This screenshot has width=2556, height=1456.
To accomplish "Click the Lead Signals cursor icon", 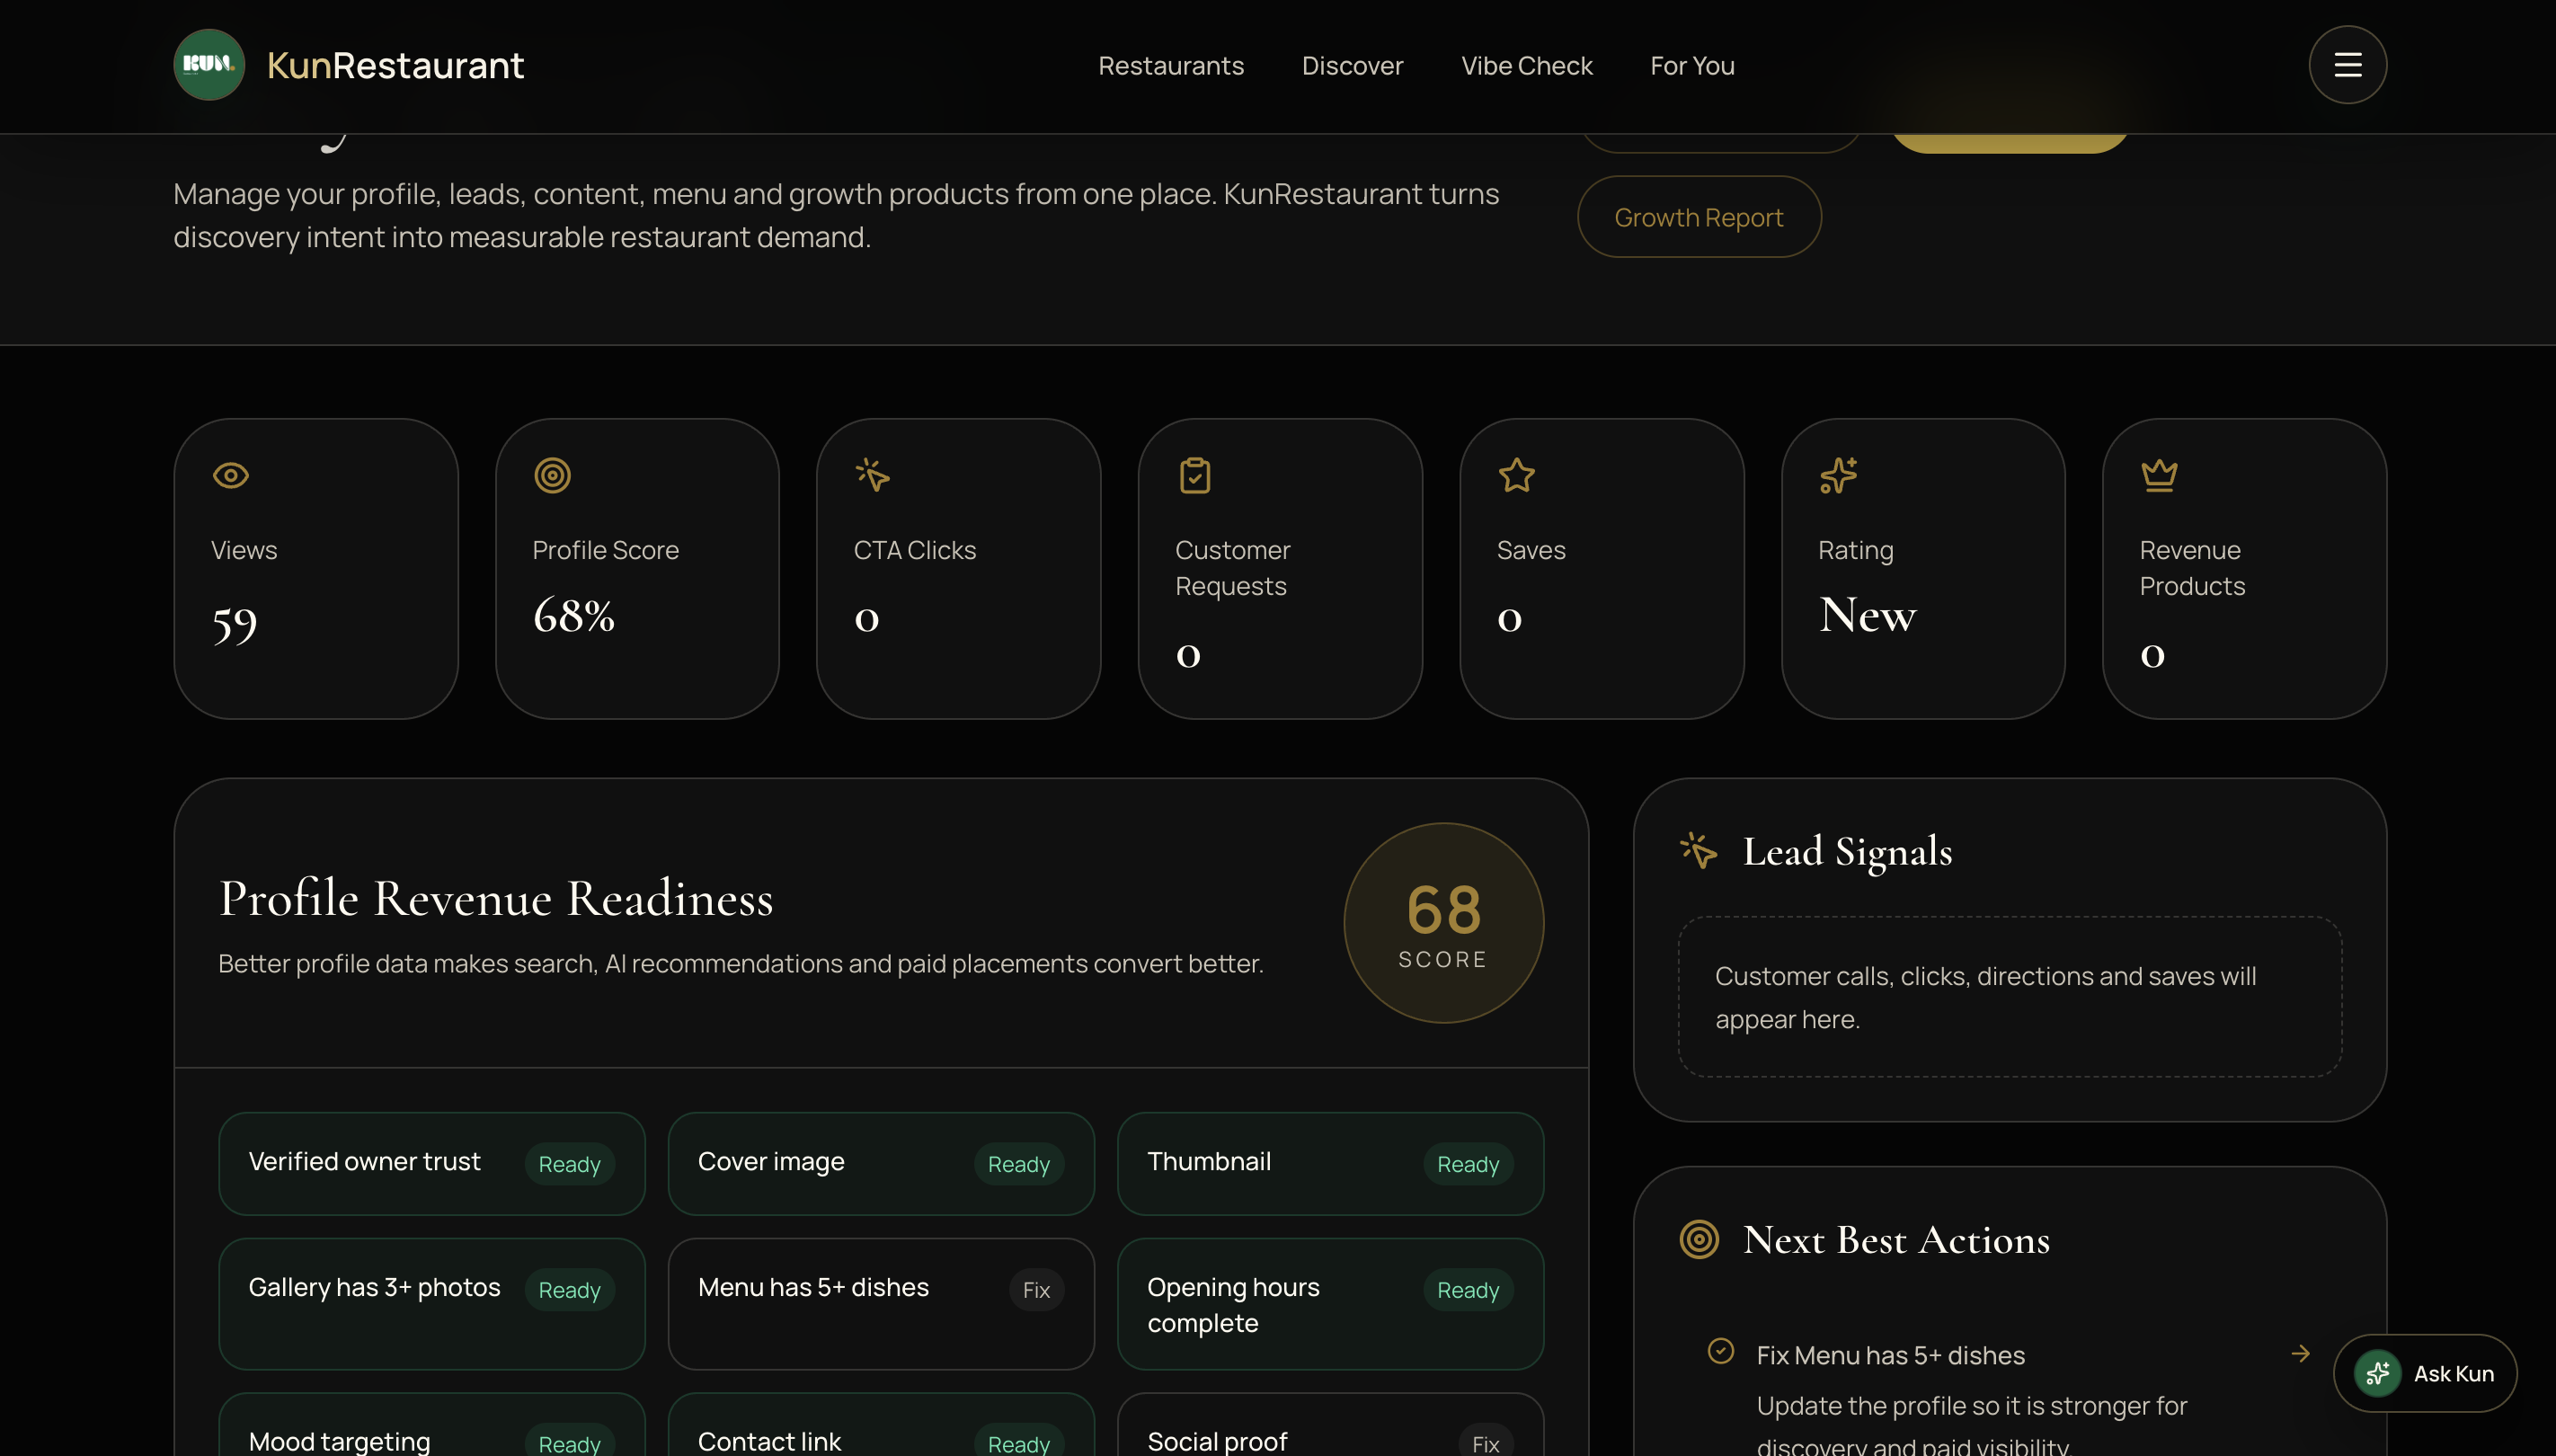I will point(1699,851).
